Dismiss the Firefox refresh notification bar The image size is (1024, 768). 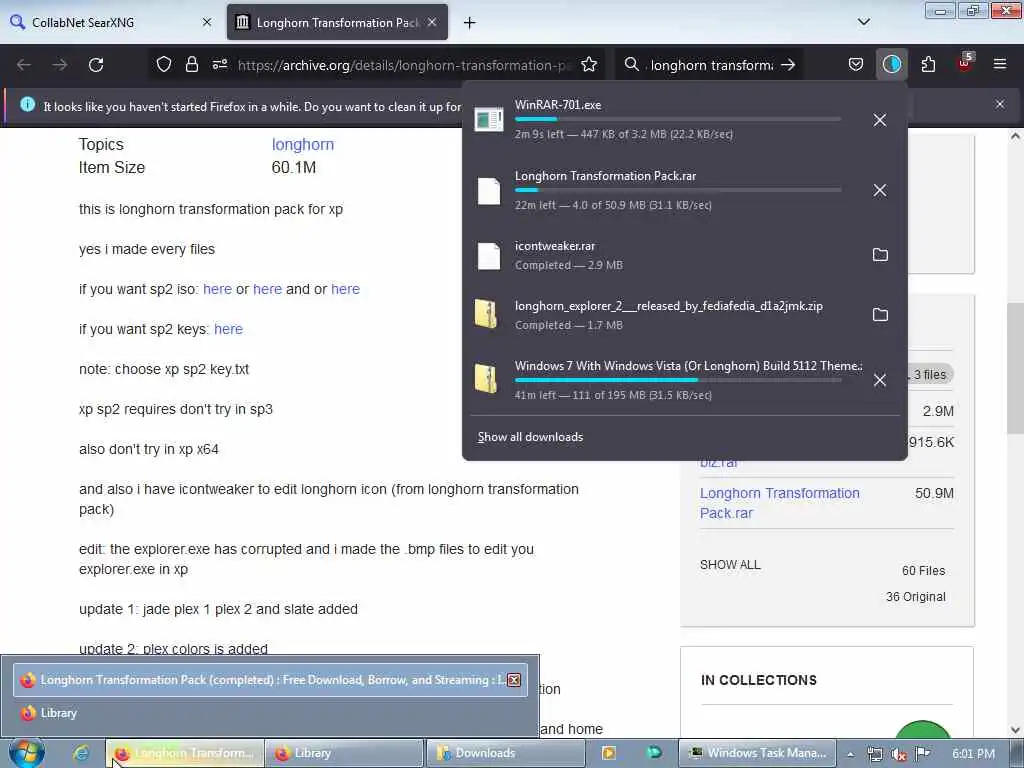click(x=999, y=104)
